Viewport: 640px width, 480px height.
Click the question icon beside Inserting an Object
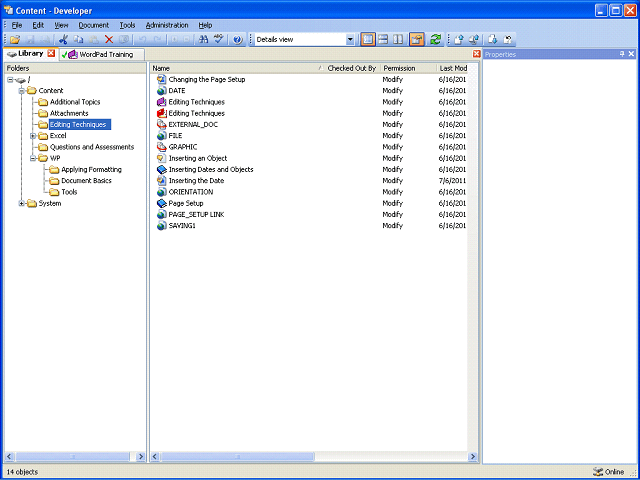162,158
